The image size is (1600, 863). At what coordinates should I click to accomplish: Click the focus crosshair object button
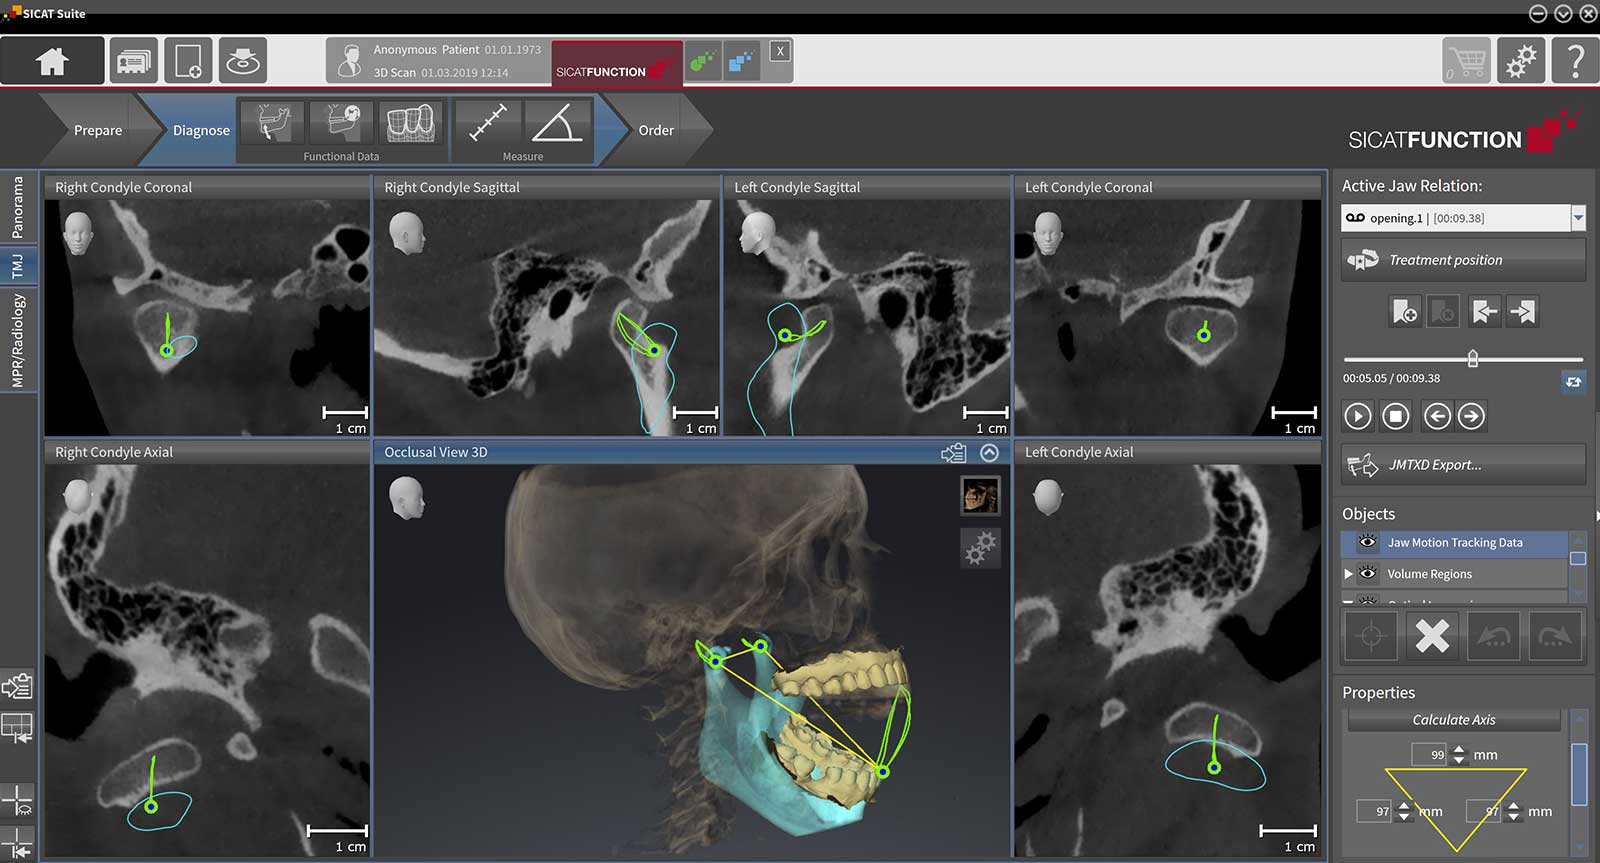(1371, 636)
